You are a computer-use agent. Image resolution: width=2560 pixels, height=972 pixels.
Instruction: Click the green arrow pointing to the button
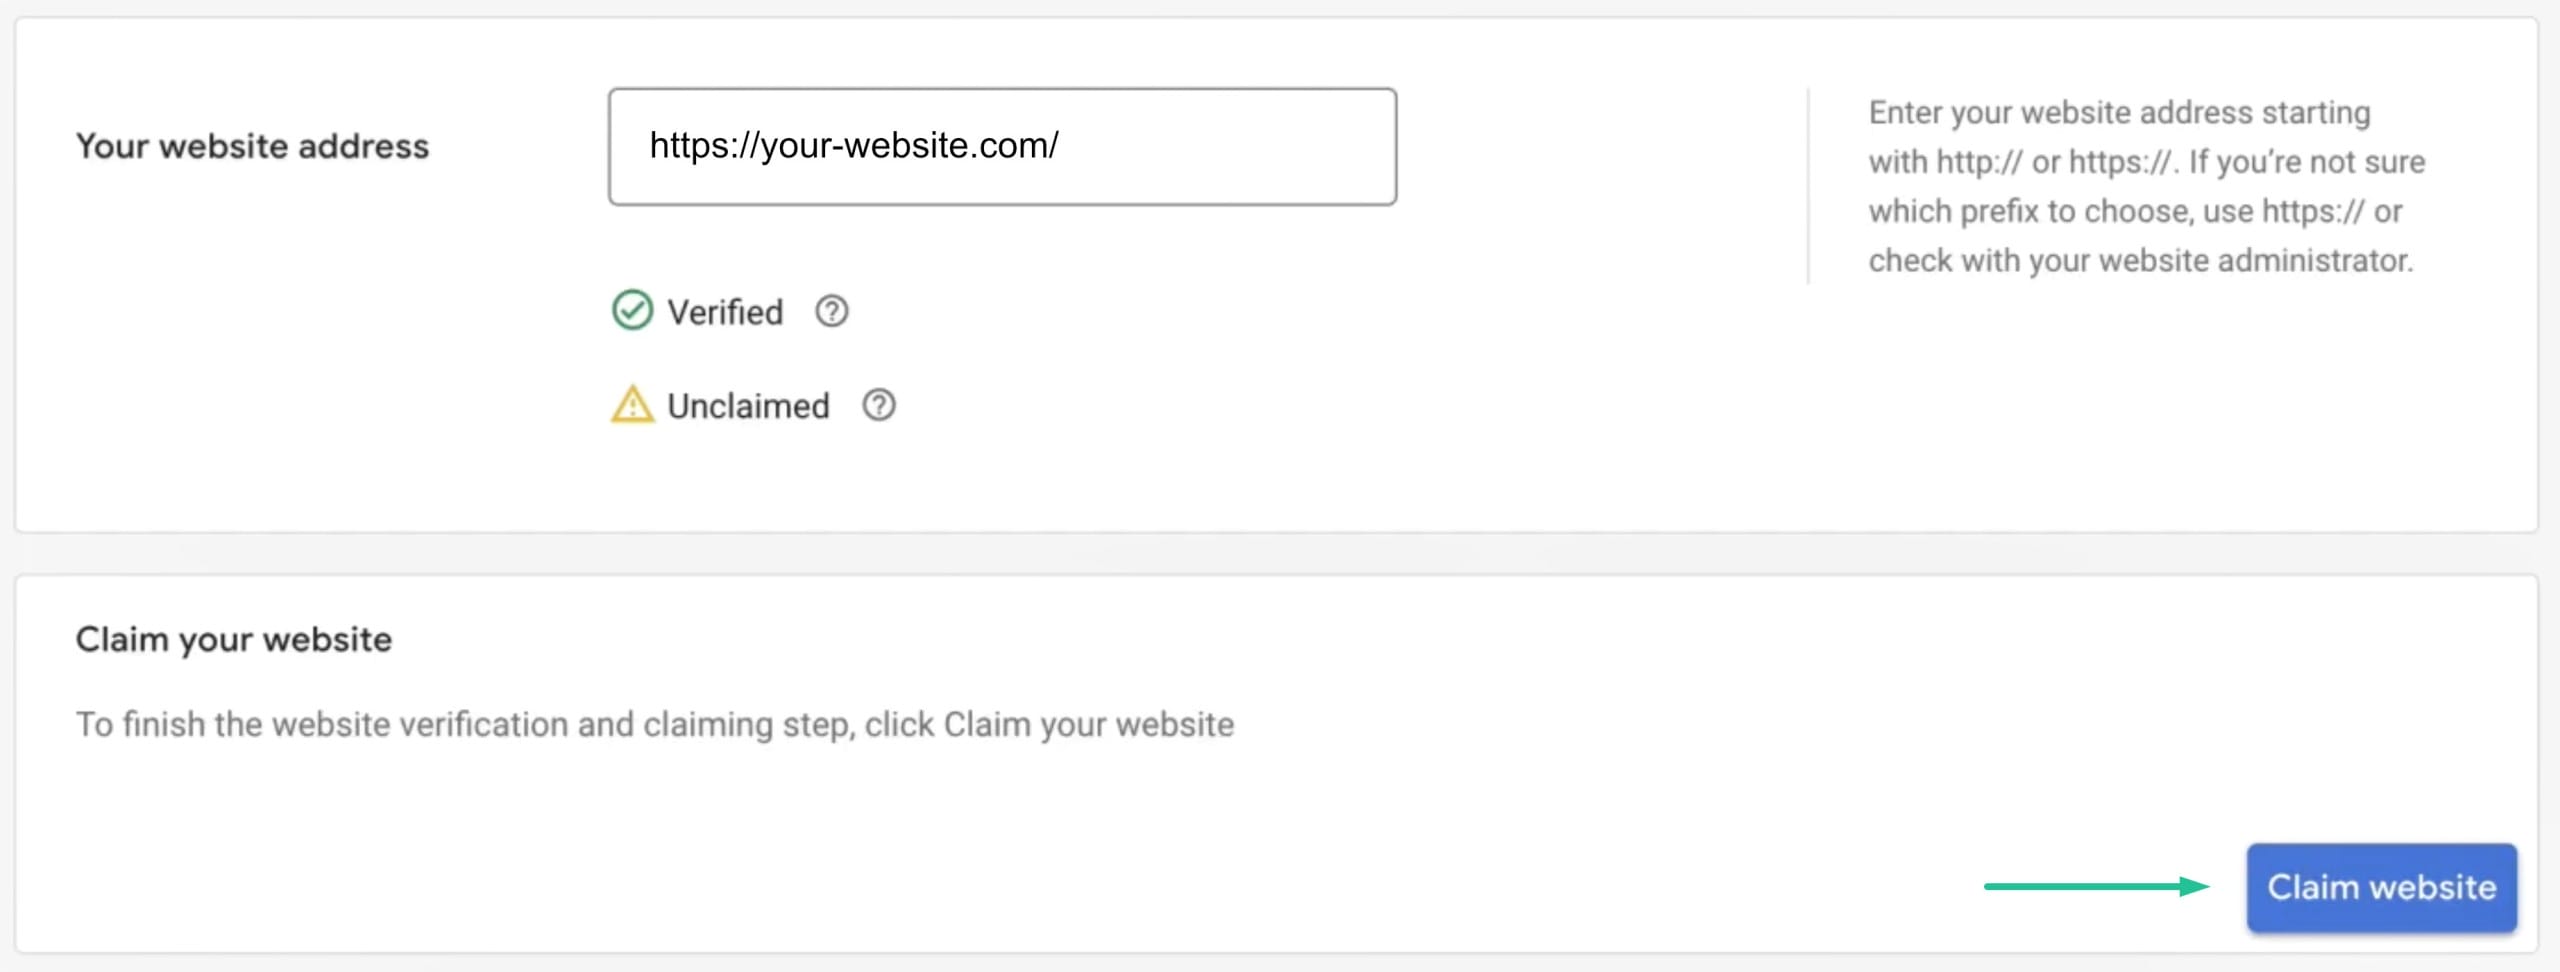(x=2096, y=886)
